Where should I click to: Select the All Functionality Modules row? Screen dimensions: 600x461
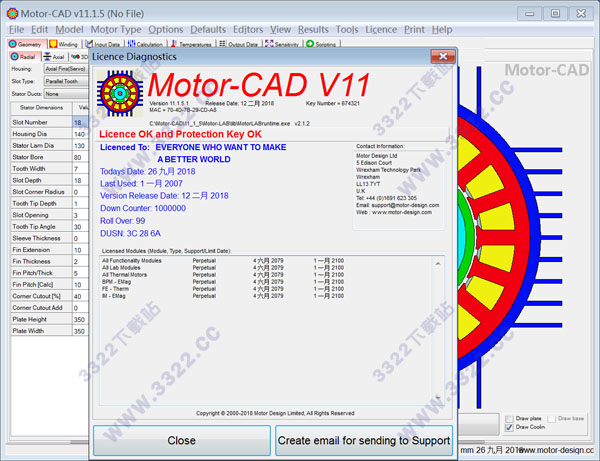tap(223, 261)
